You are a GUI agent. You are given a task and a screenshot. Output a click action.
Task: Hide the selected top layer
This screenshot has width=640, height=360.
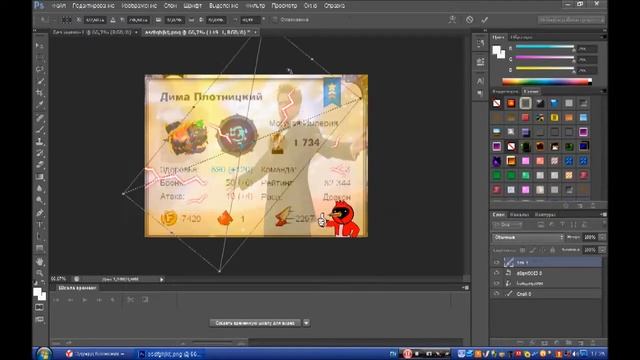(496, 262)
